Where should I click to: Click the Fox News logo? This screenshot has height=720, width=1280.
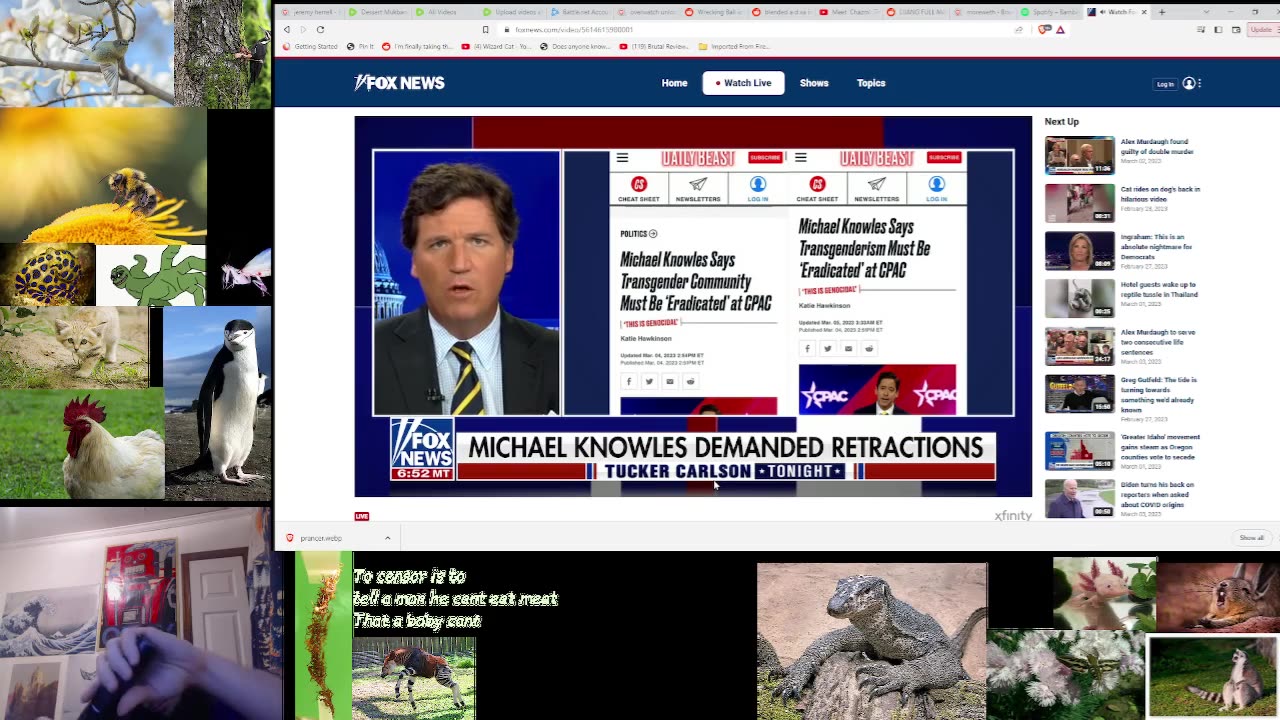tap(399, 83)
